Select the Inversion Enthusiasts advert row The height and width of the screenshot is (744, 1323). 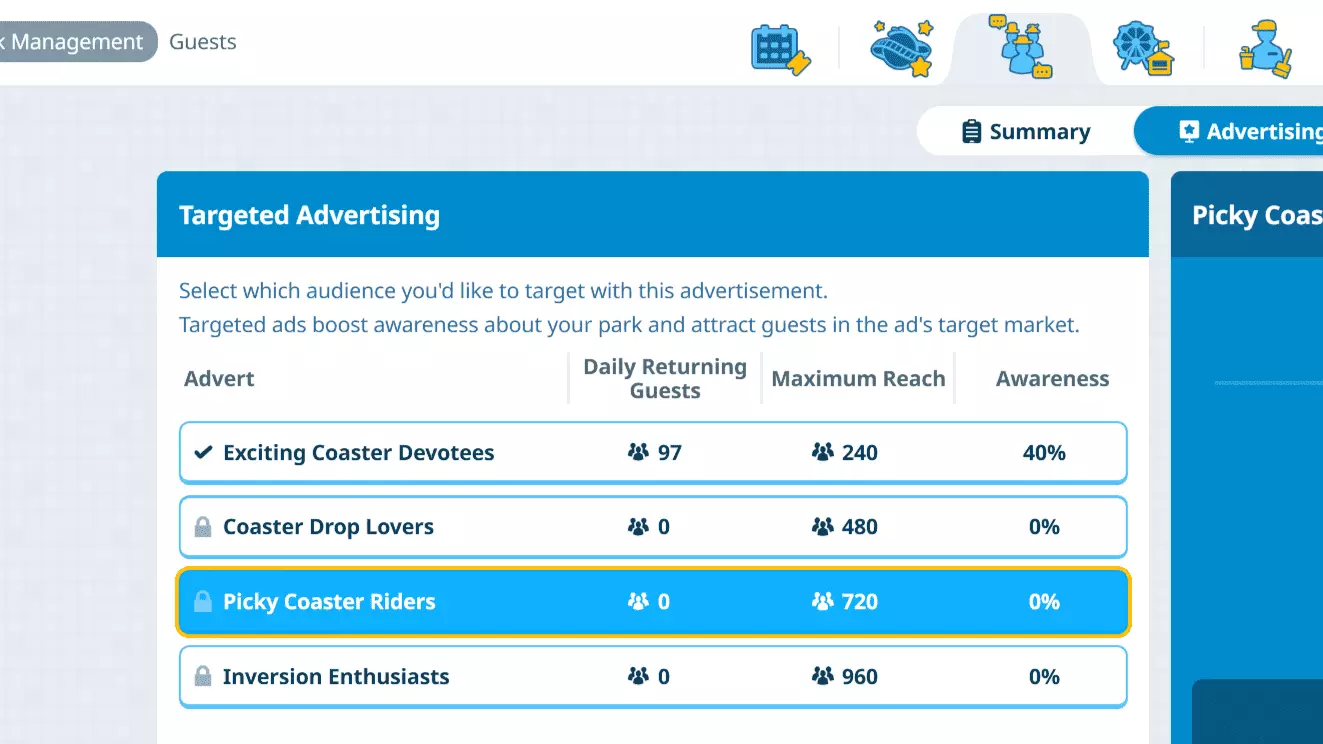pos(652,677)
